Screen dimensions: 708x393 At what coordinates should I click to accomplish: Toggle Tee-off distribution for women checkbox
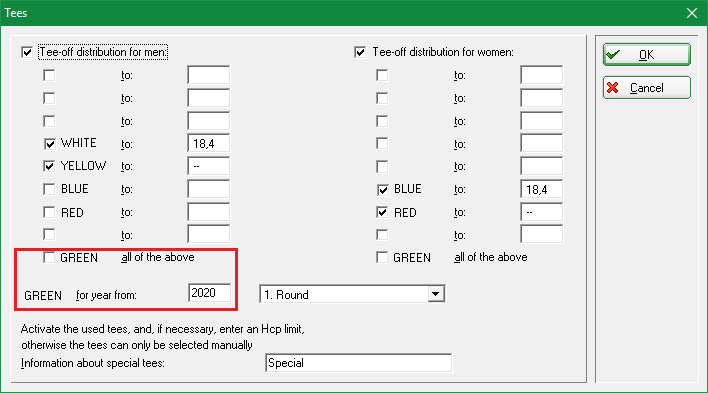point(360,52)
